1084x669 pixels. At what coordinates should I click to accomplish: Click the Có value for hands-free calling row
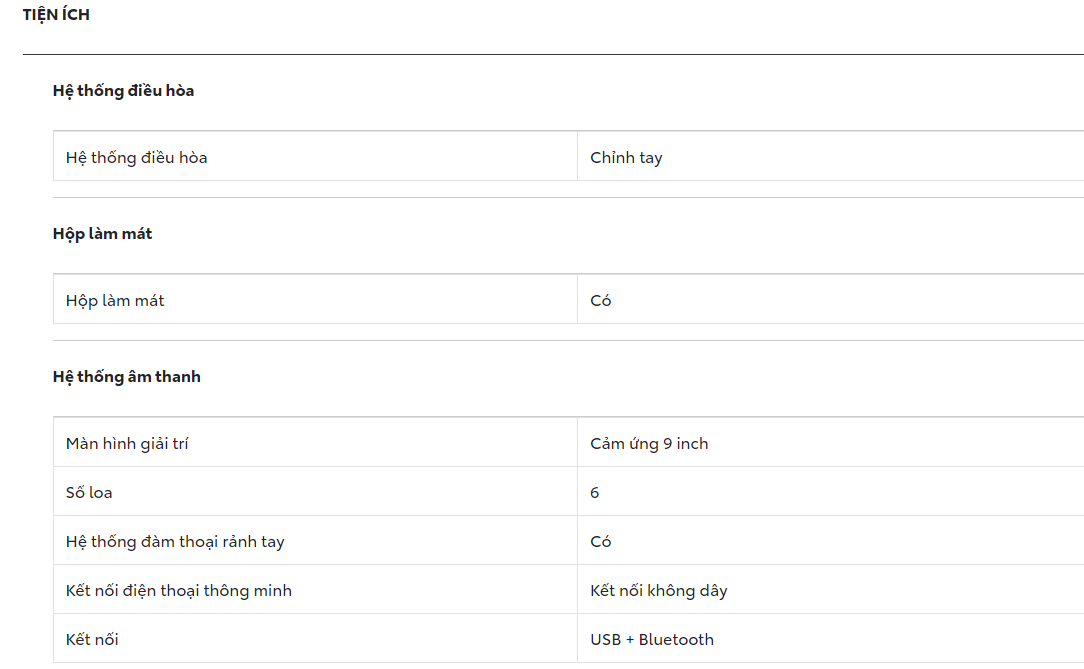pyautogui.click(x=600, y=542)
